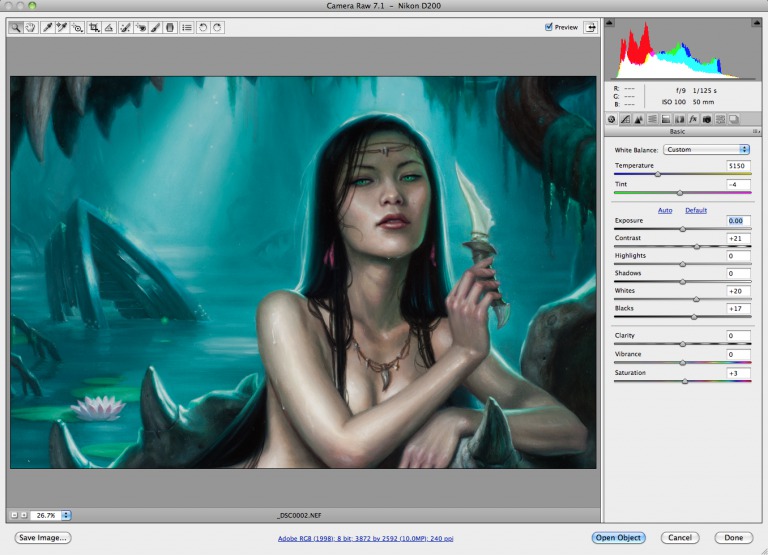The height and width of the screenshot is (555, 768).
Task: Toggle full screen mode icon
Action: [x=591, y=27]
